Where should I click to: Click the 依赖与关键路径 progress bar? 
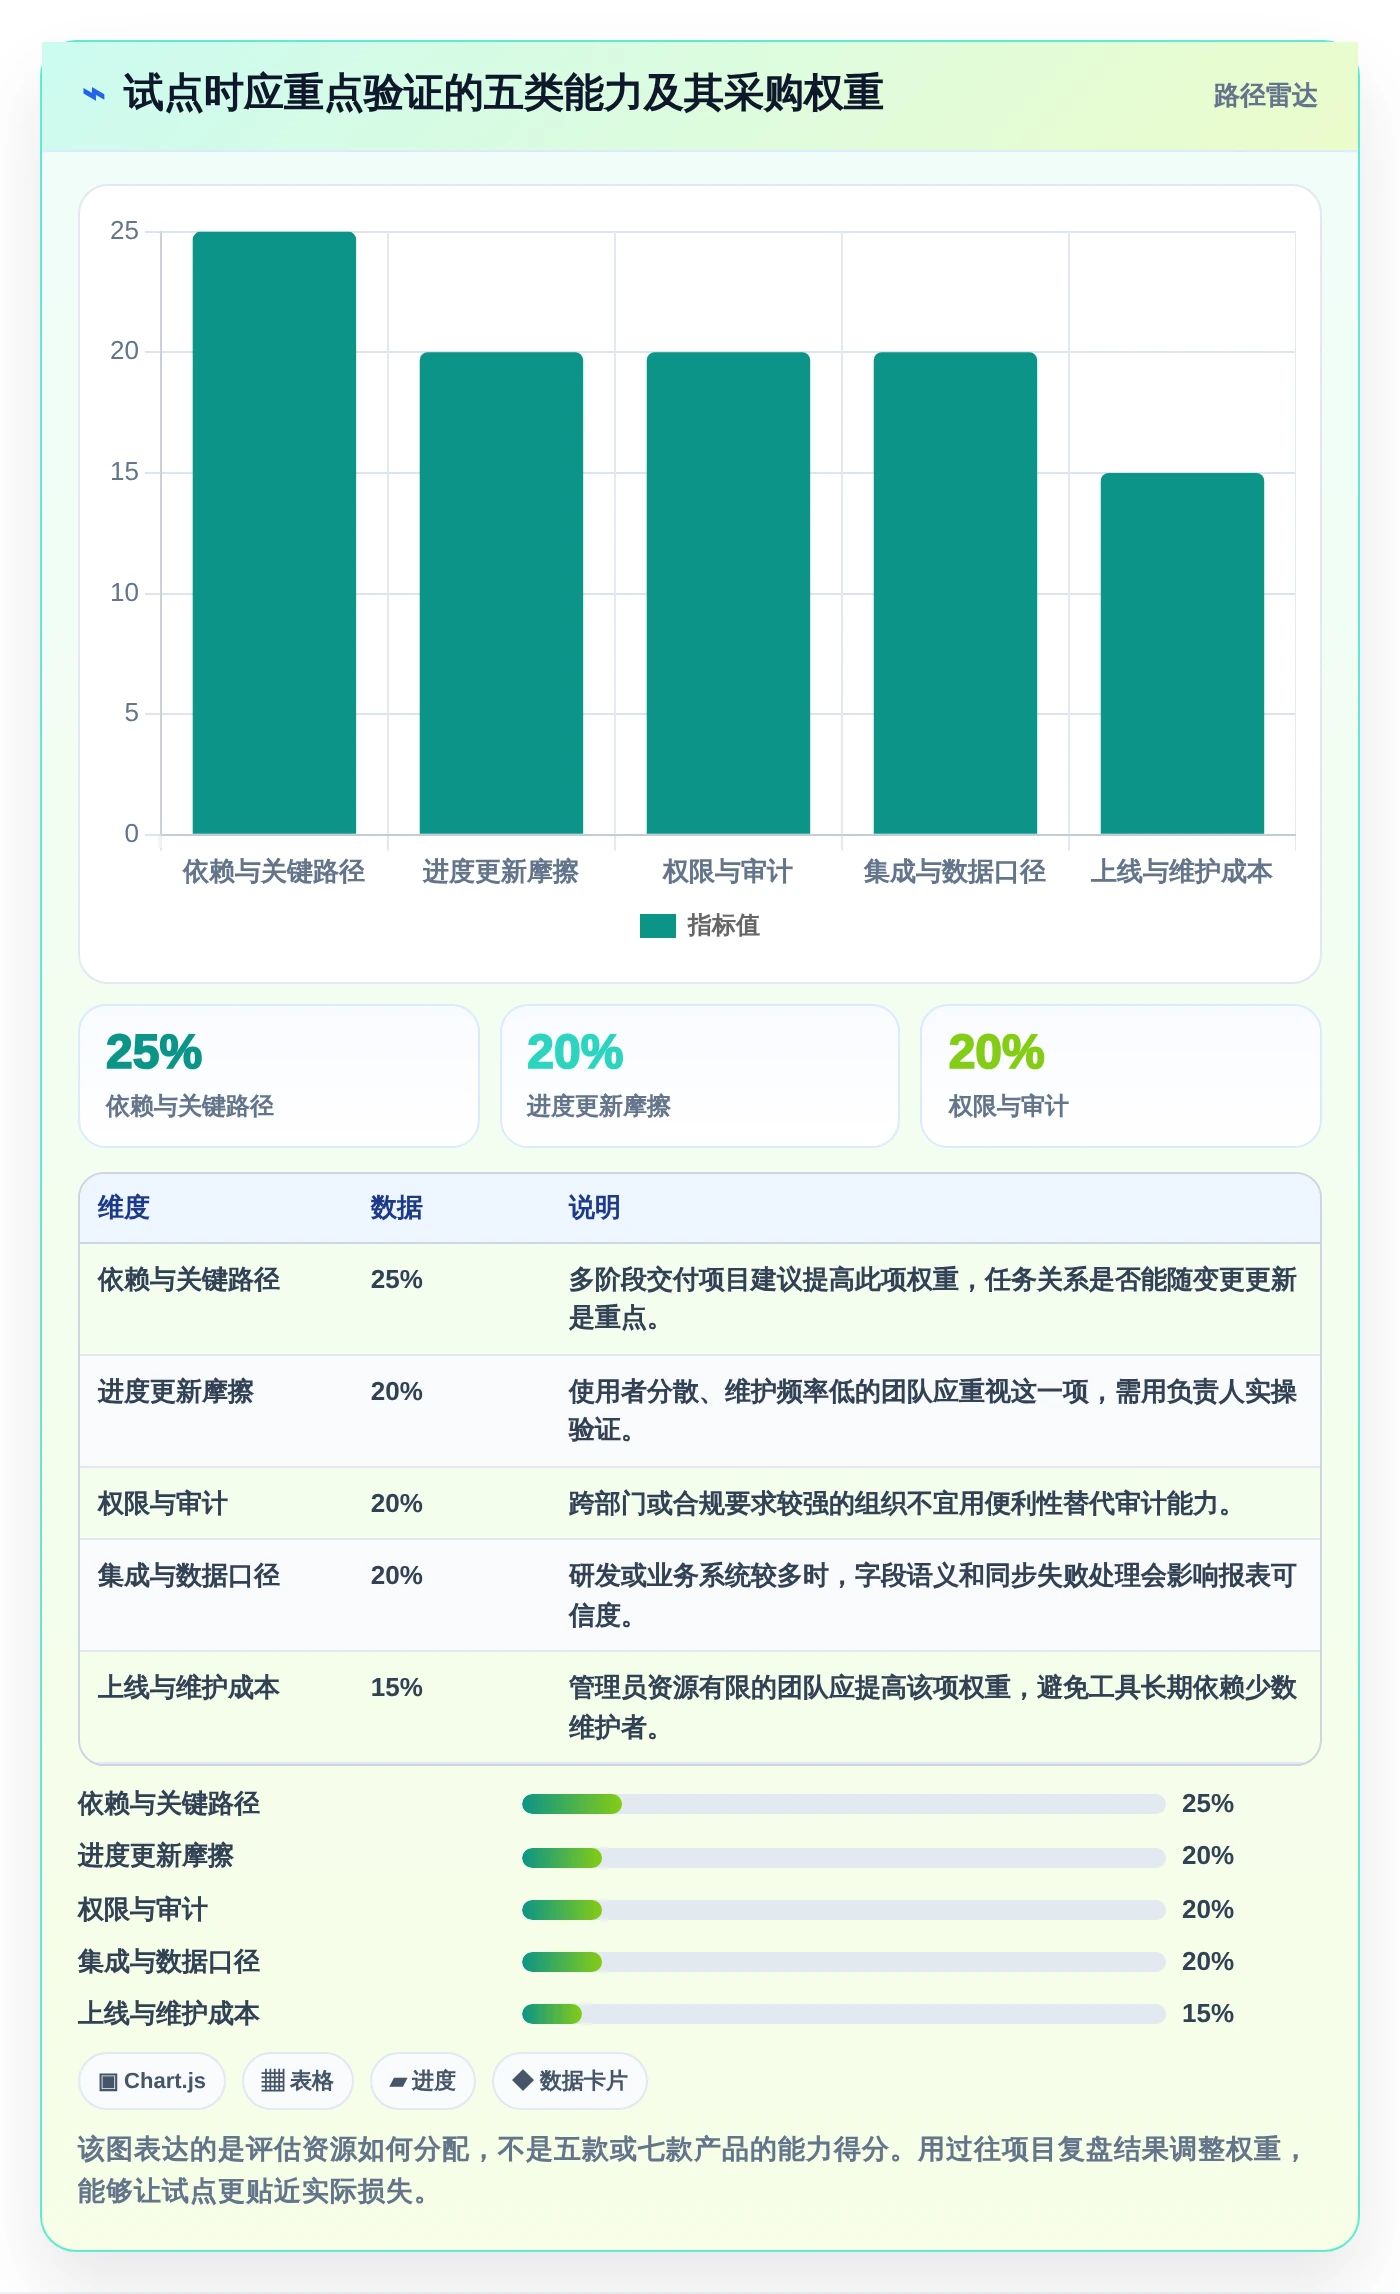pyautogui.click(x=843, y=1804)
